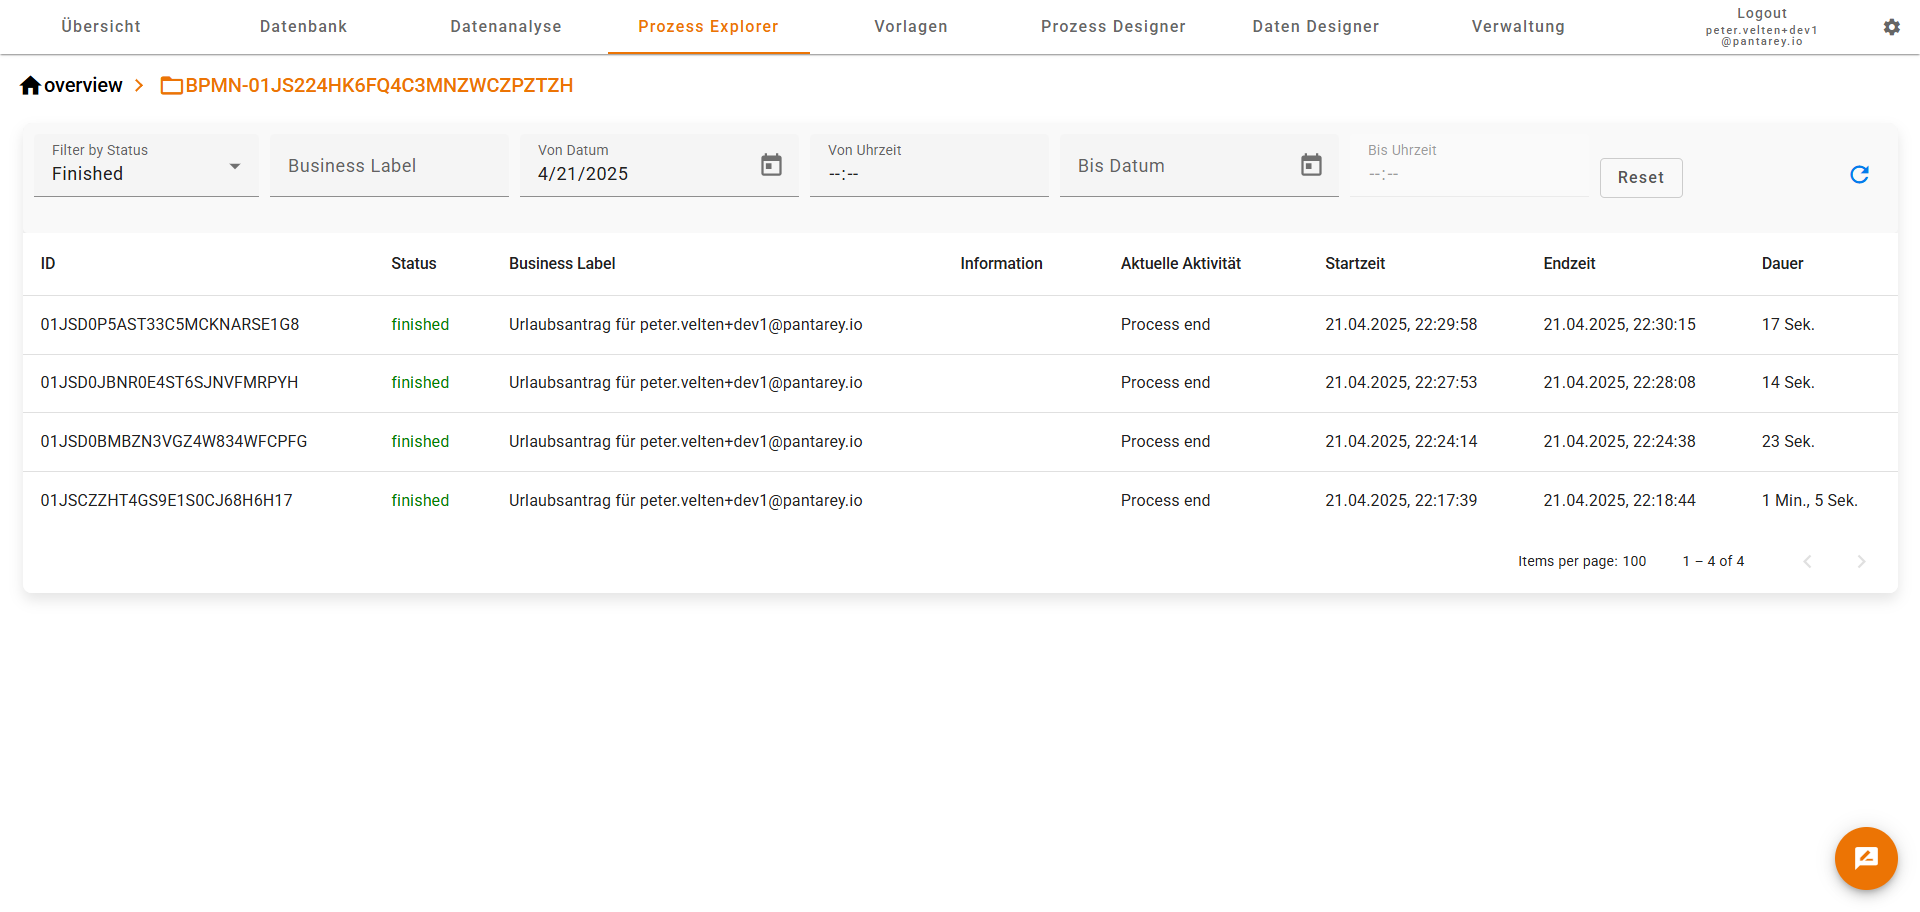Open the Bis Datum calendar picker

pos(1310,165)
